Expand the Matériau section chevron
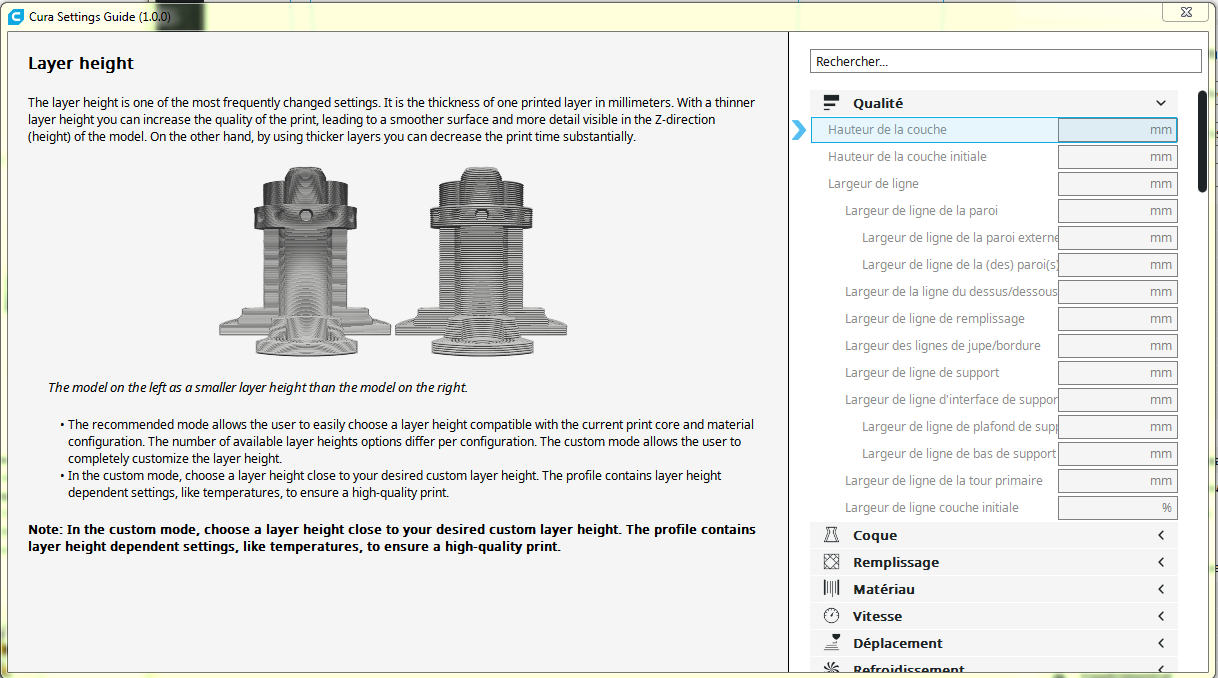This screenshot has height=678, width=1218. 1161,589
